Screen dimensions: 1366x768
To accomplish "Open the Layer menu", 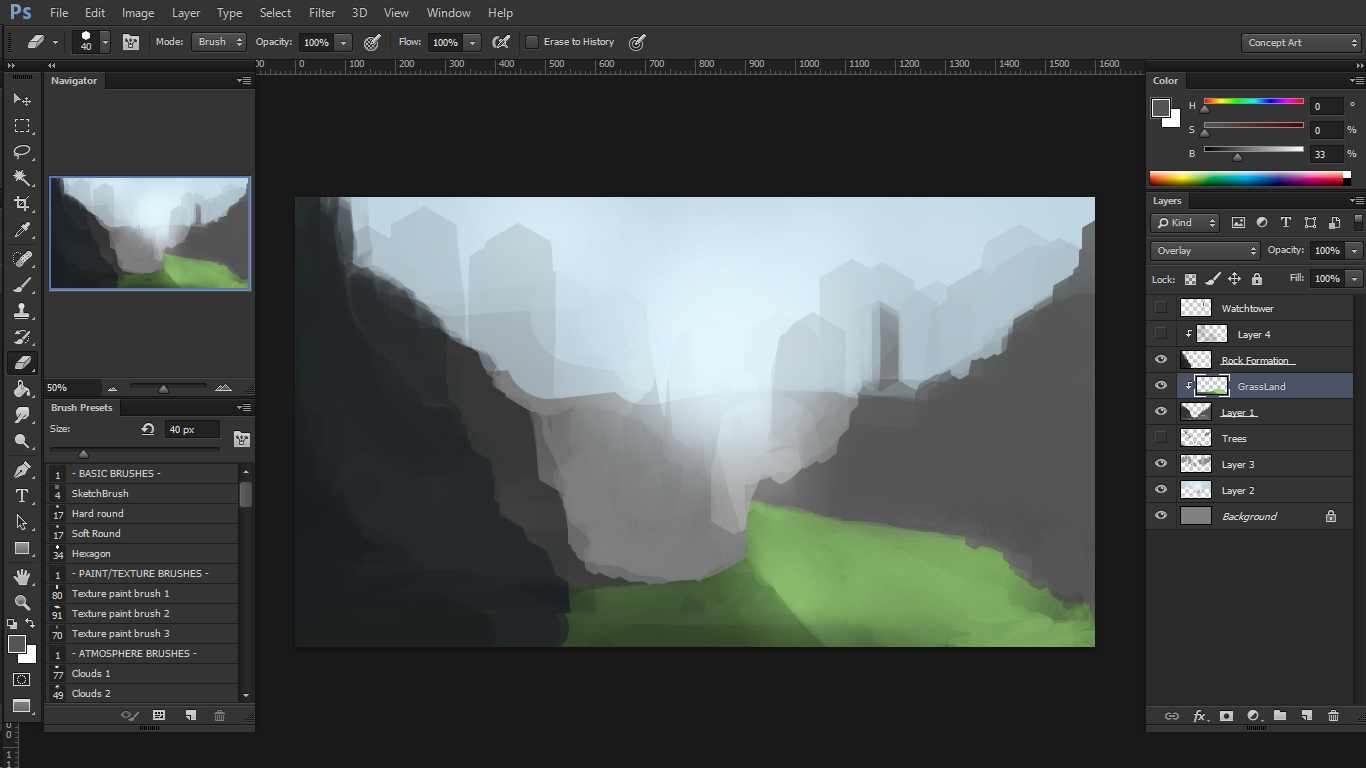I will [x=186, y=13].
